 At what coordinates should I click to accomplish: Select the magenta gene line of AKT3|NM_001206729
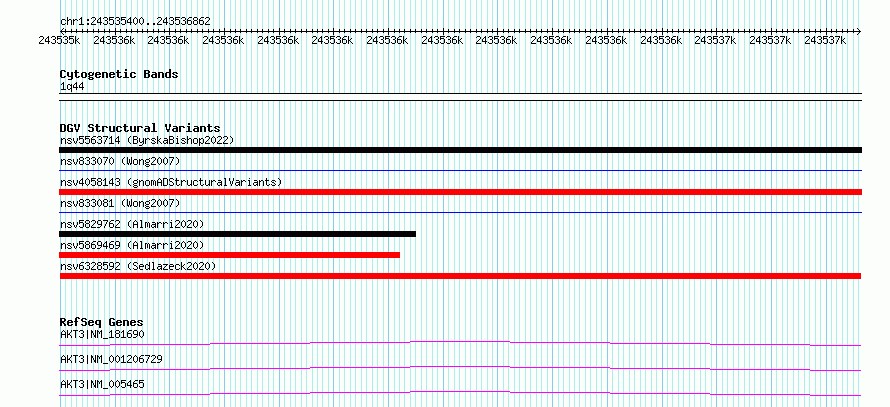point(460,368)
